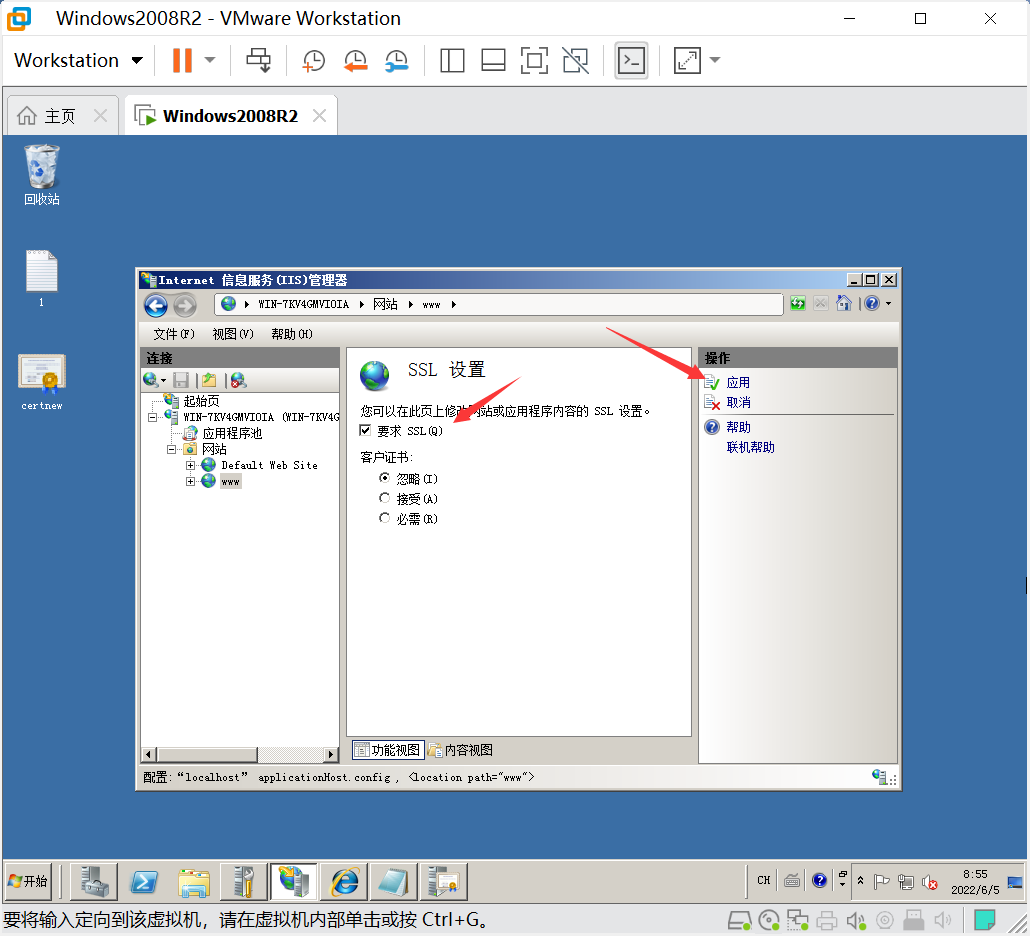
Task: Click the connections pane horizontal scrollbar
Action: (x=208, y=754)
